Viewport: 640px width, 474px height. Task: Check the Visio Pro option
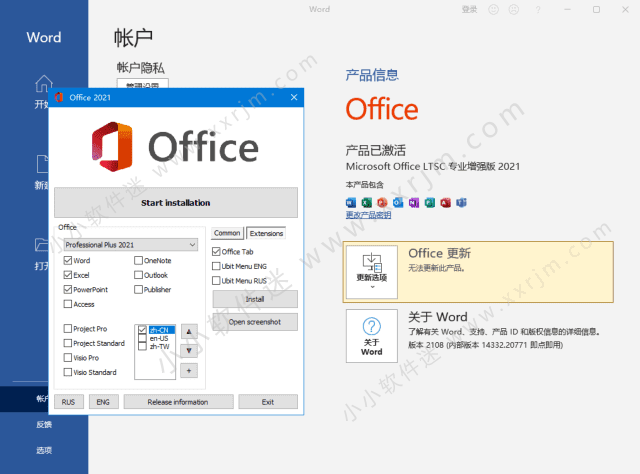pyautogui.click(x=68, y=357)
